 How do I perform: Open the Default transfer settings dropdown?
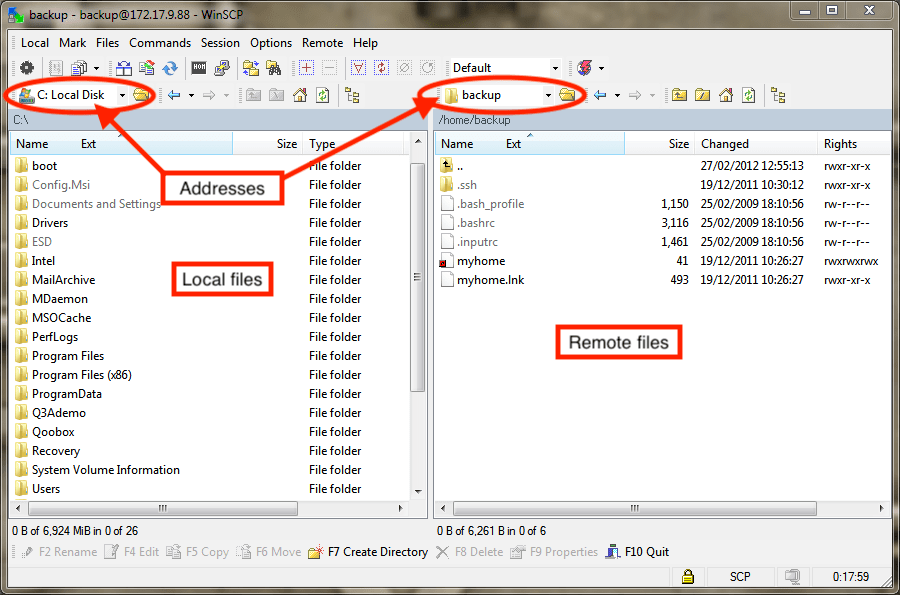pos(556,67)
